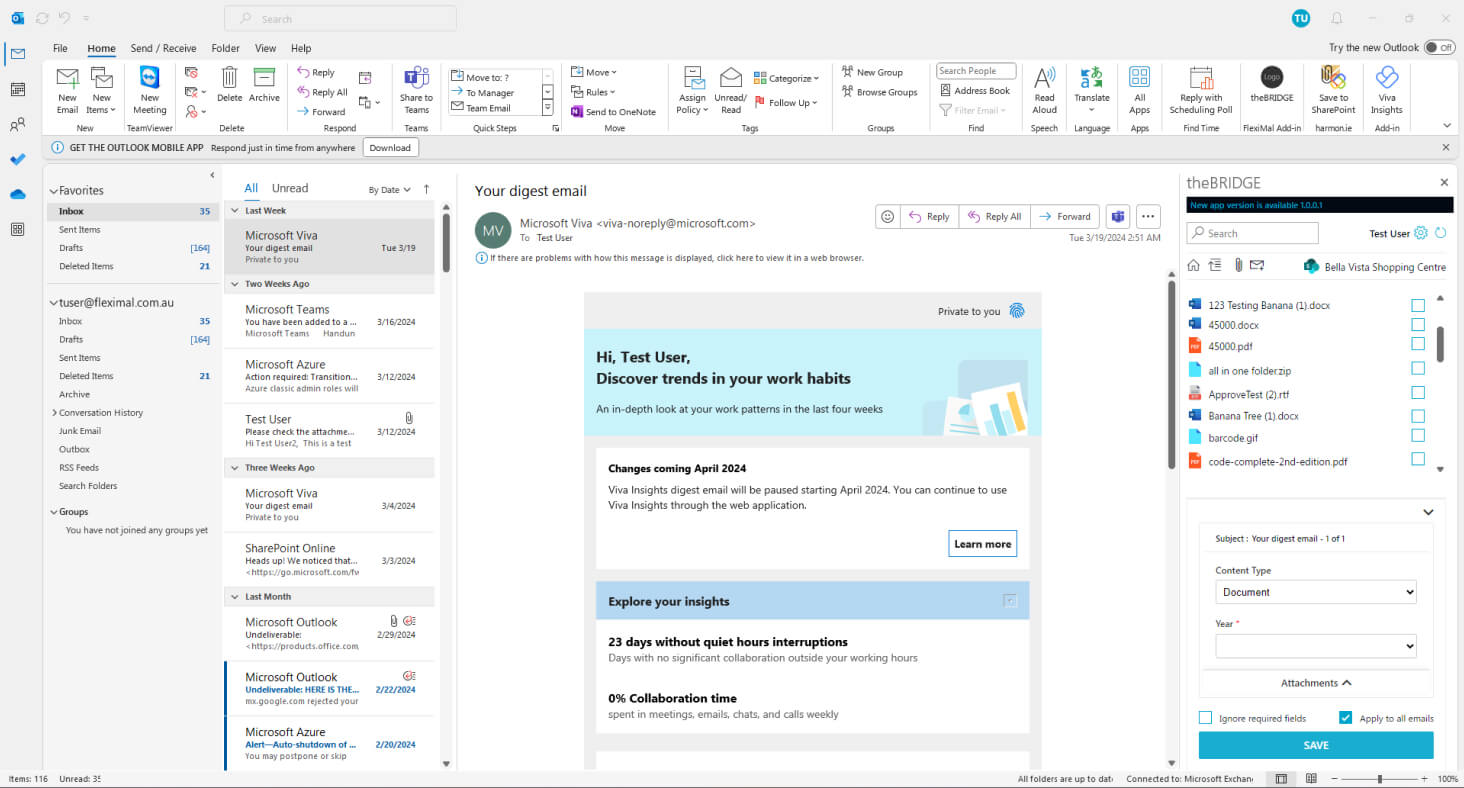Start Read Aloud from the ribbon
Viewport: 1464px width, 788px height.
(x=1044, y=90)
